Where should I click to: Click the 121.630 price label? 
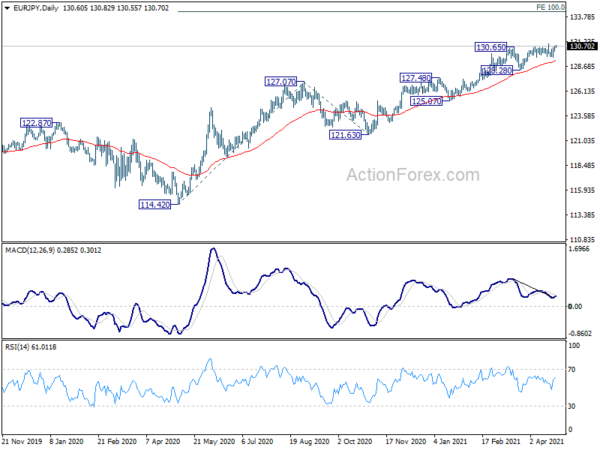(x=346, y=135)
